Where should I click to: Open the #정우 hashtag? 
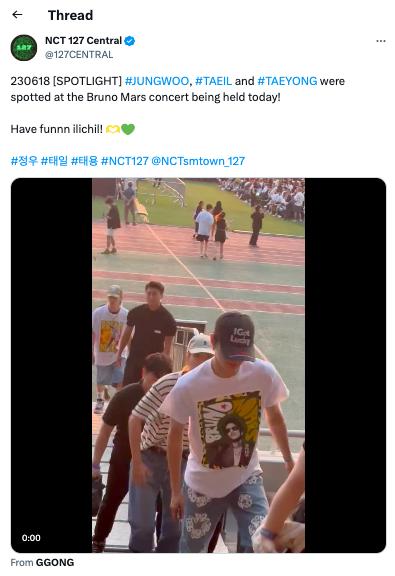(24, 161)
